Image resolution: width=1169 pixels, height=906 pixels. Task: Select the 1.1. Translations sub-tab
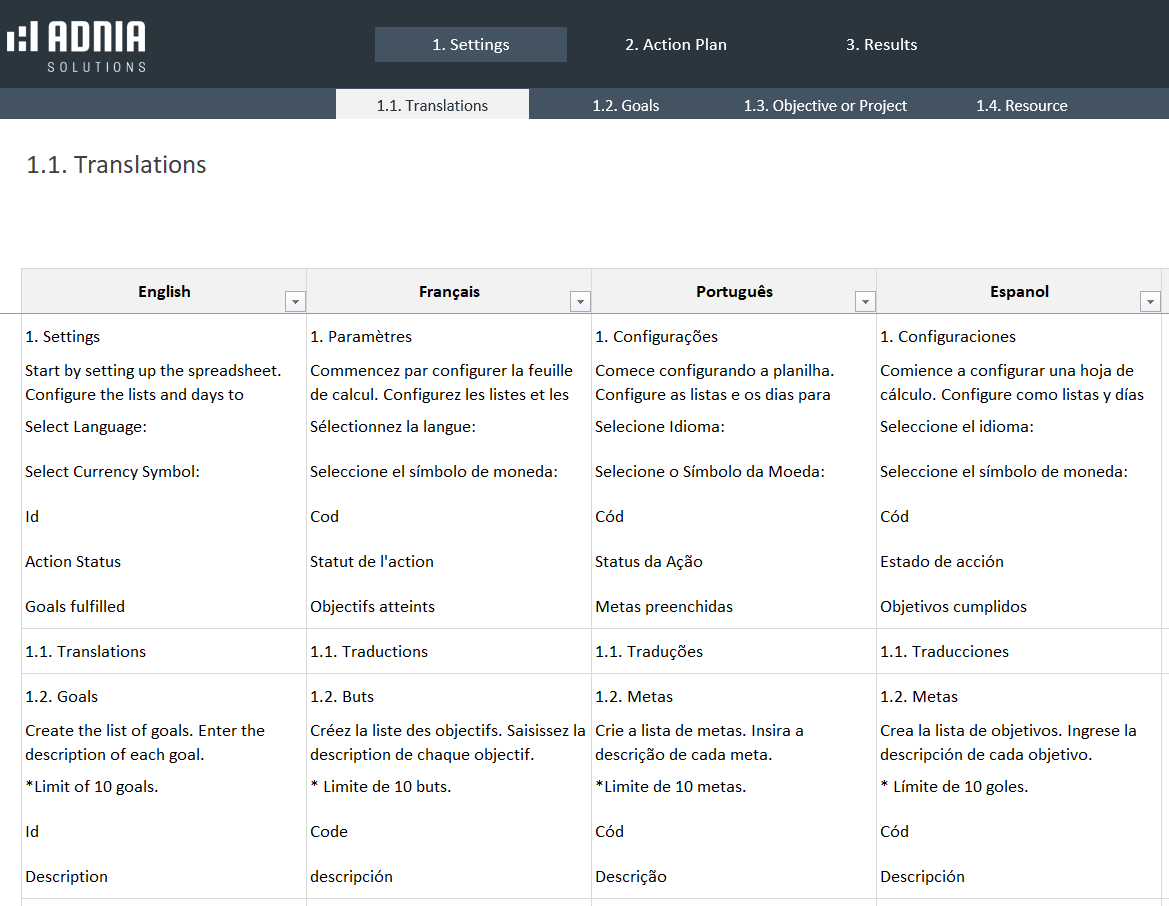[432, 105]
